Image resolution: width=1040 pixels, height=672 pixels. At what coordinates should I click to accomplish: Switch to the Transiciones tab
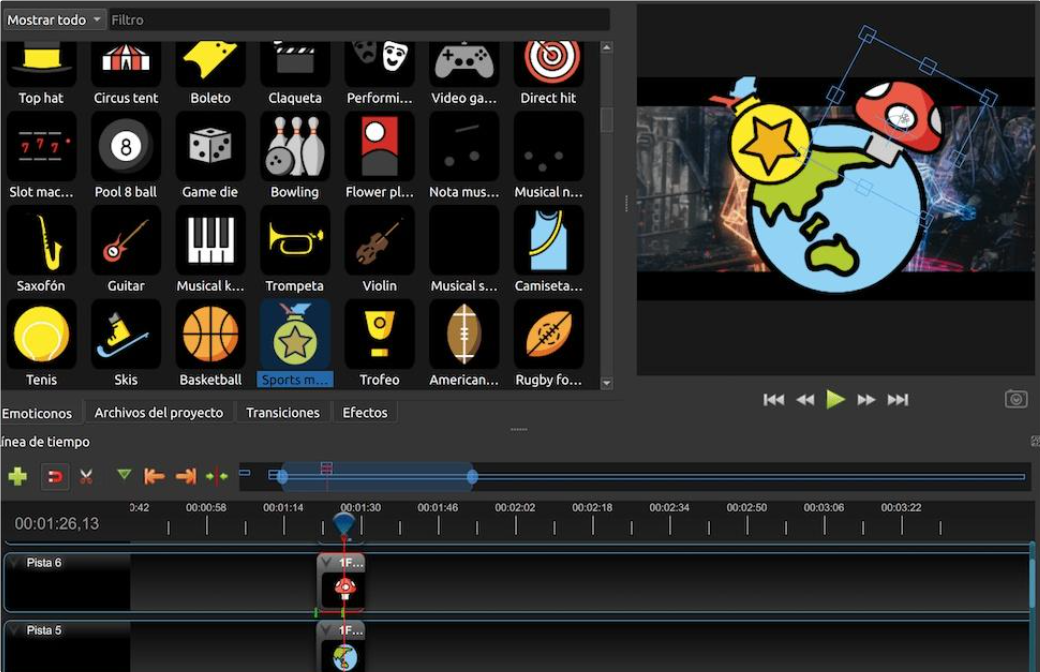(x=283, y=413)
